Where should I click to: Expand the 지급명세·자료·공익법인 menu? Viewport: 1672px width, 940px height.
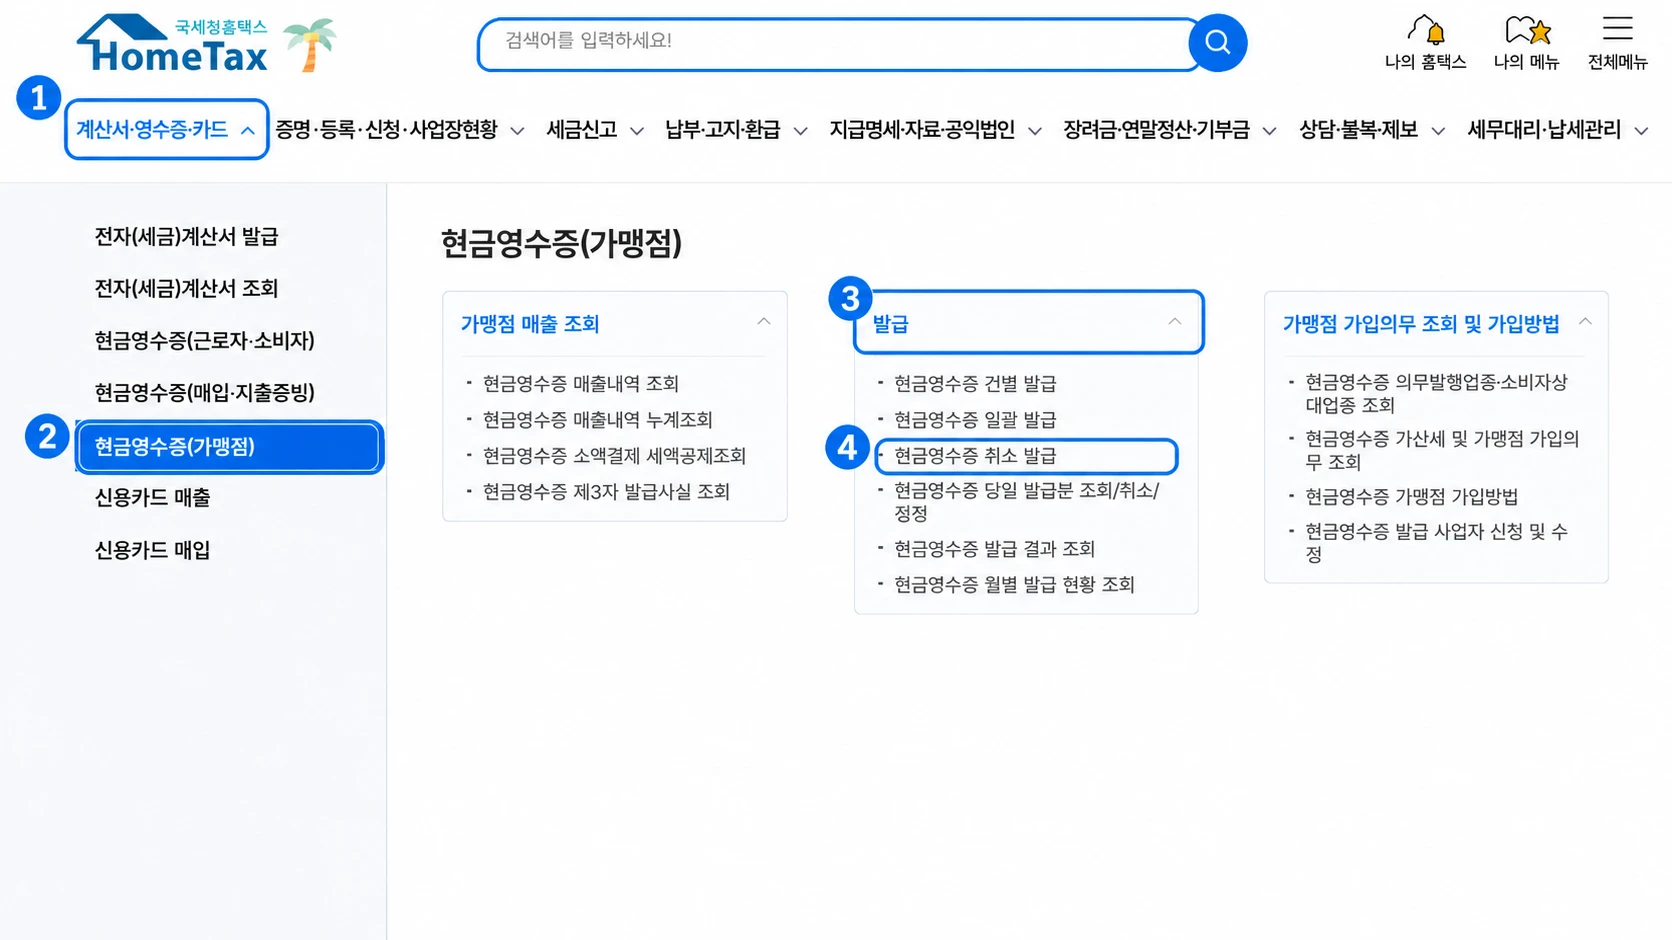coord(935,130)
